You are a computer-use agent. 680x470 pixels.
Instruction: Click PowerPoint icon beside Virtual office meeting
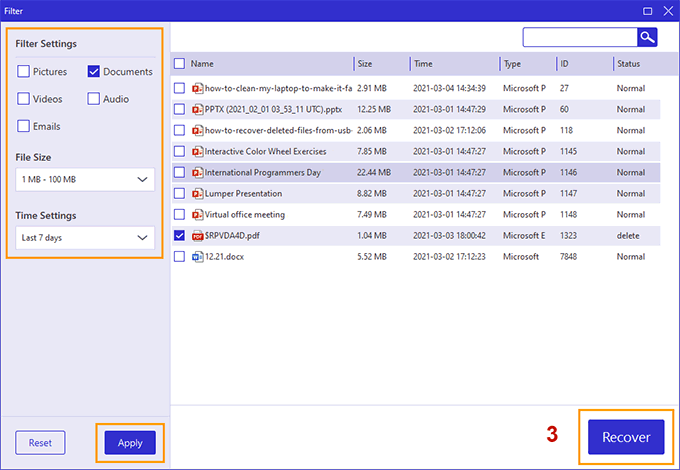197,215
